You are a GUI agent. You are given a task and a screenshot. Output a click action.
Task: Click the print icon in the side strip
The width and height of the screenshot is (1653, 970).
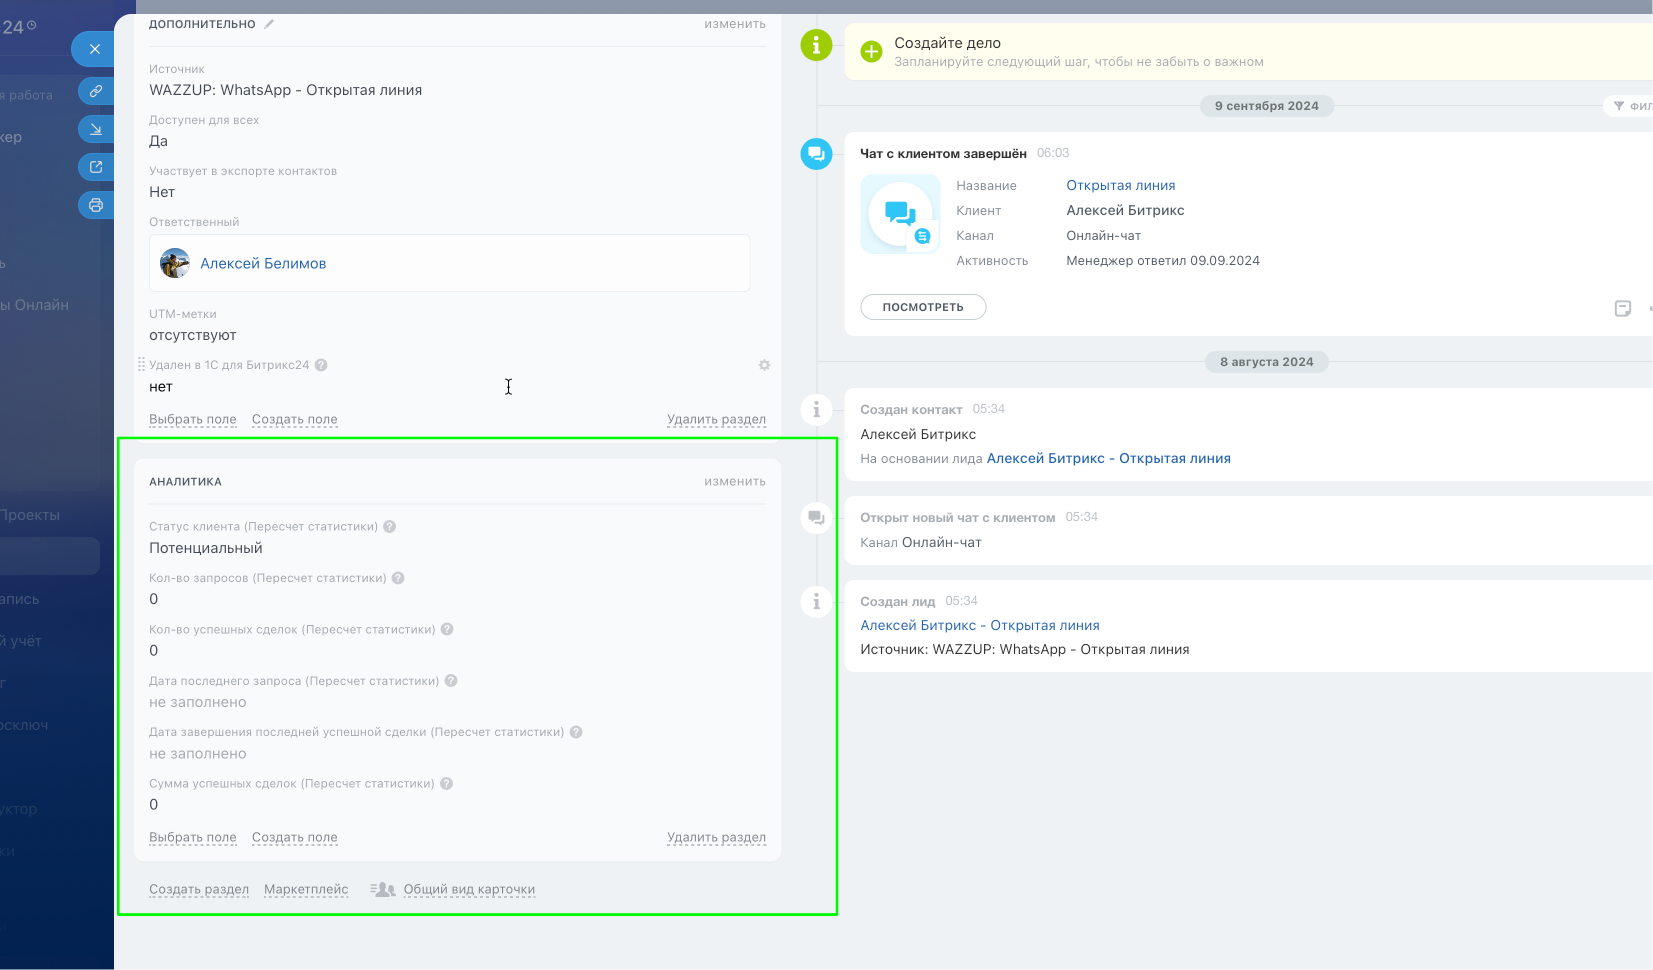pos(96,205)
